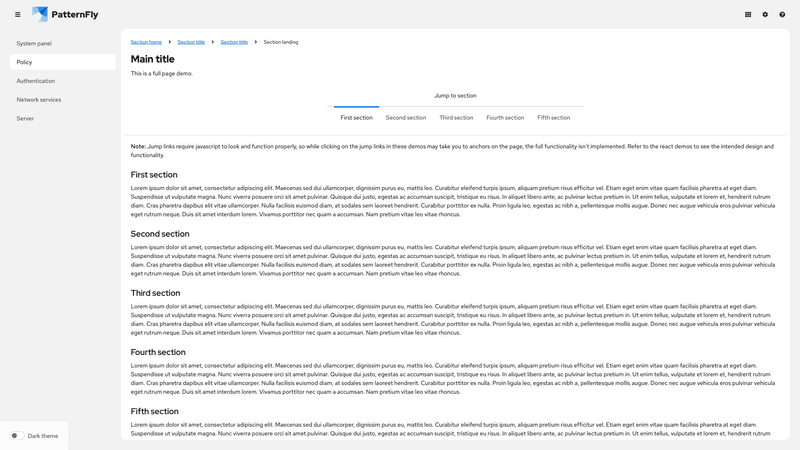Click the third Section title breadcrumb link
Viewport: 800px width, 450px height.
(234, 42)
